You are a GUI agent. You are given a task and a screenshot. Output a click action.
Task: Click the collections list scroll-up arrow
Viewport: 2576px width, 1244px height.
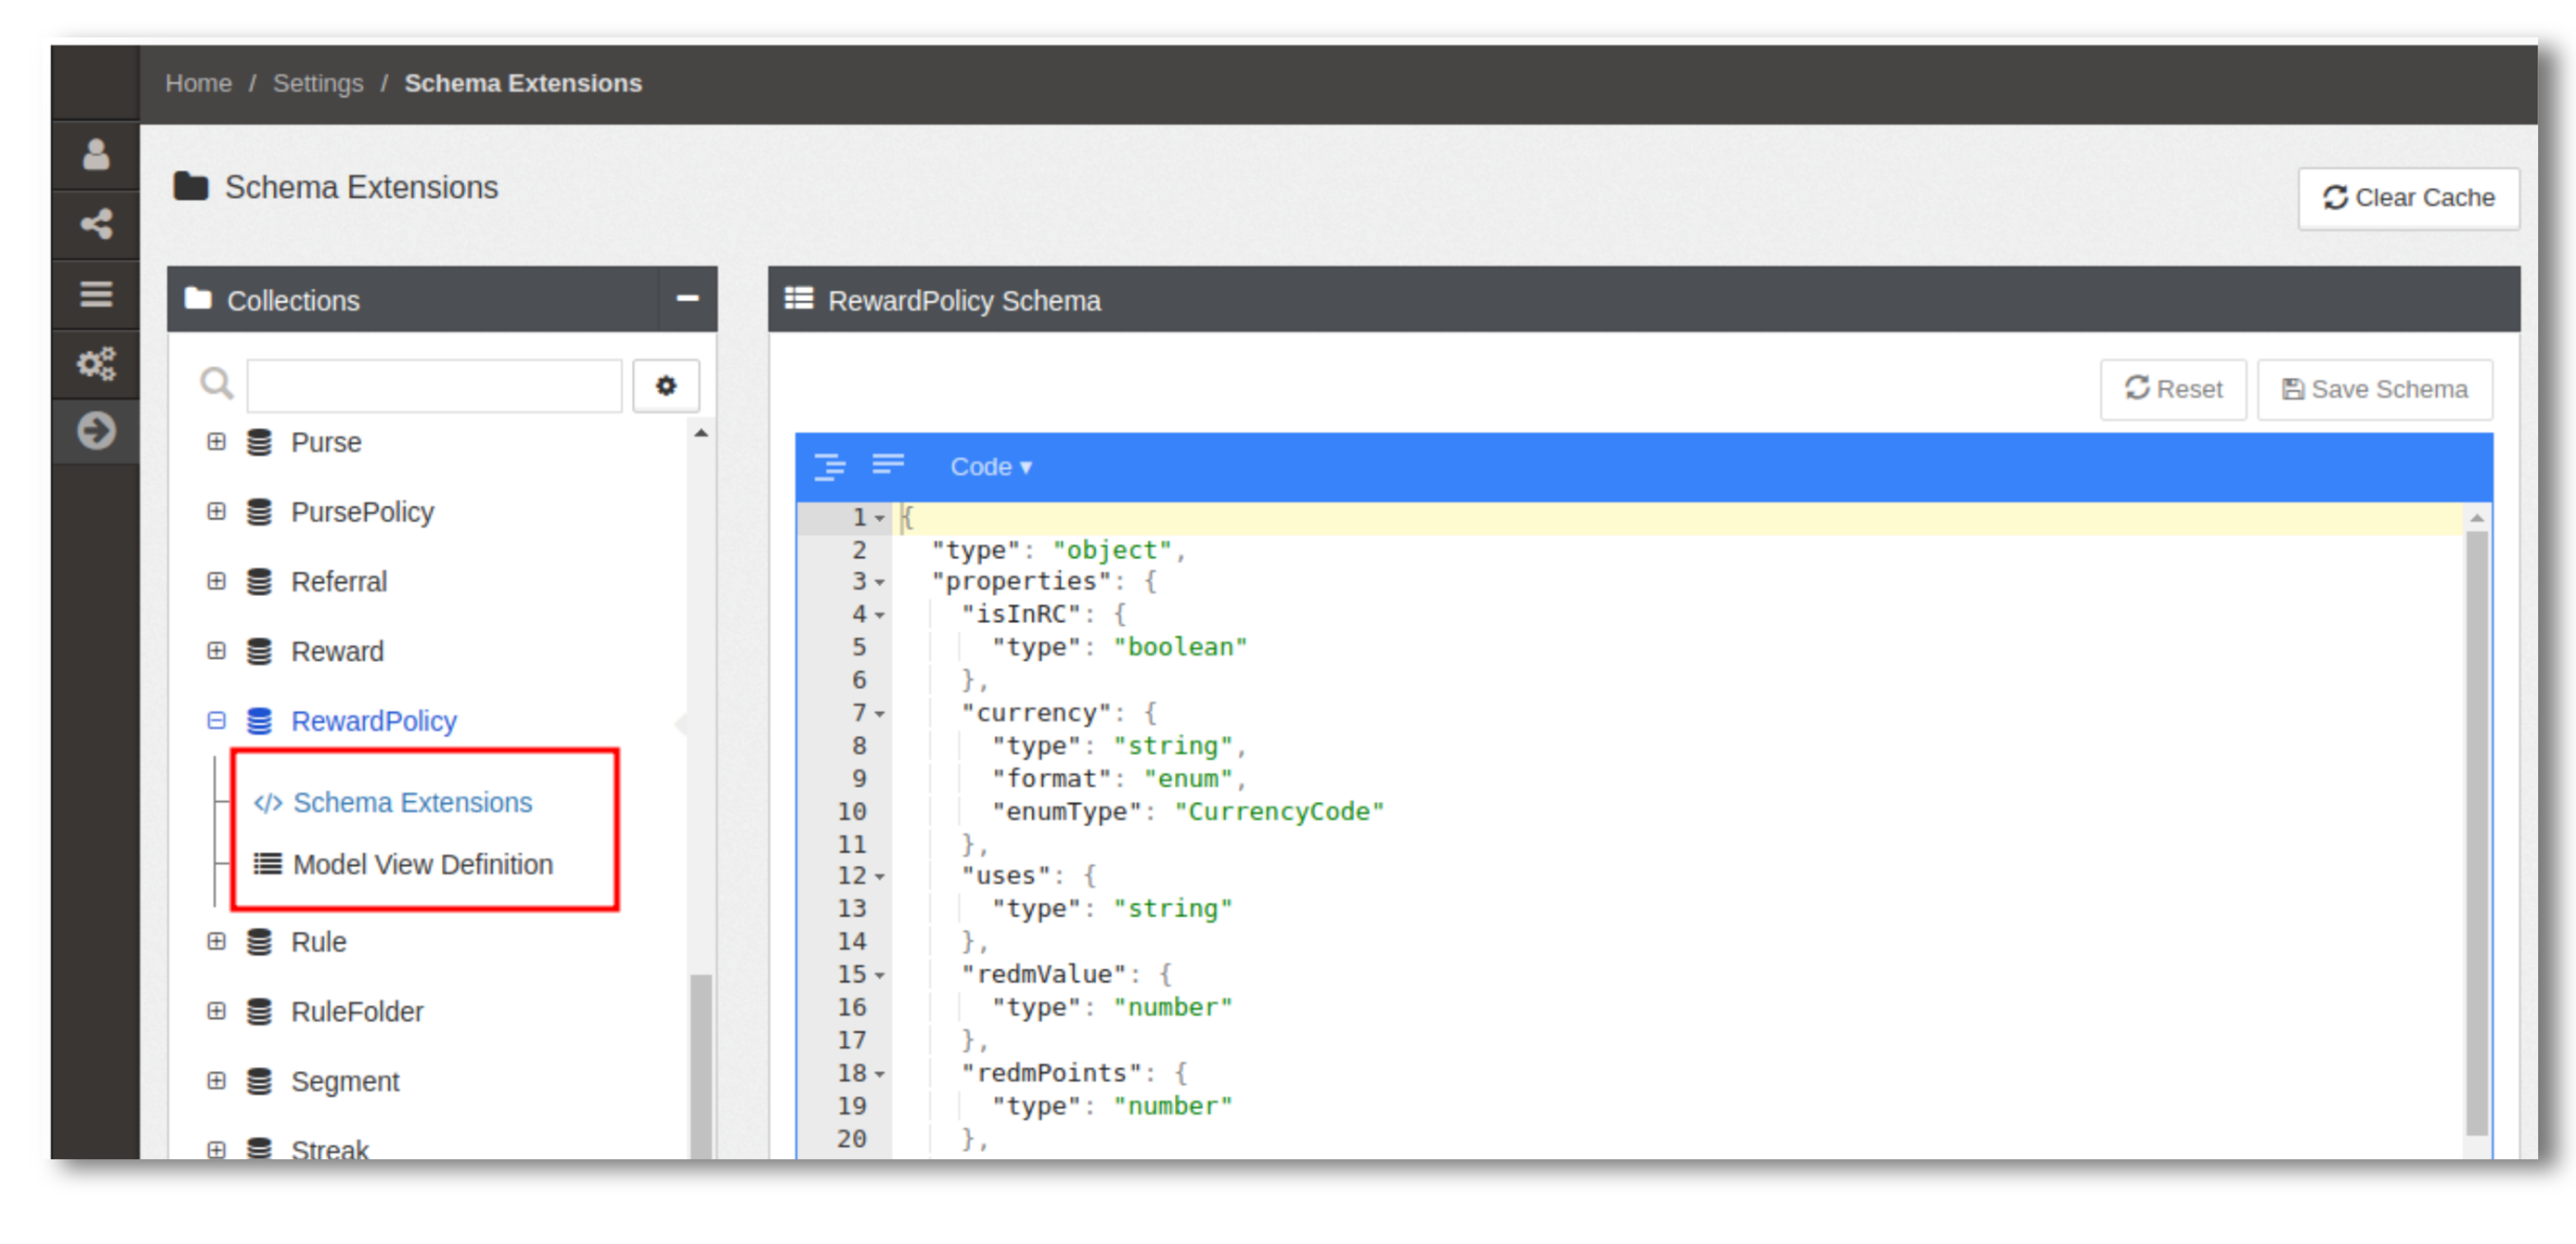point(701,433)
